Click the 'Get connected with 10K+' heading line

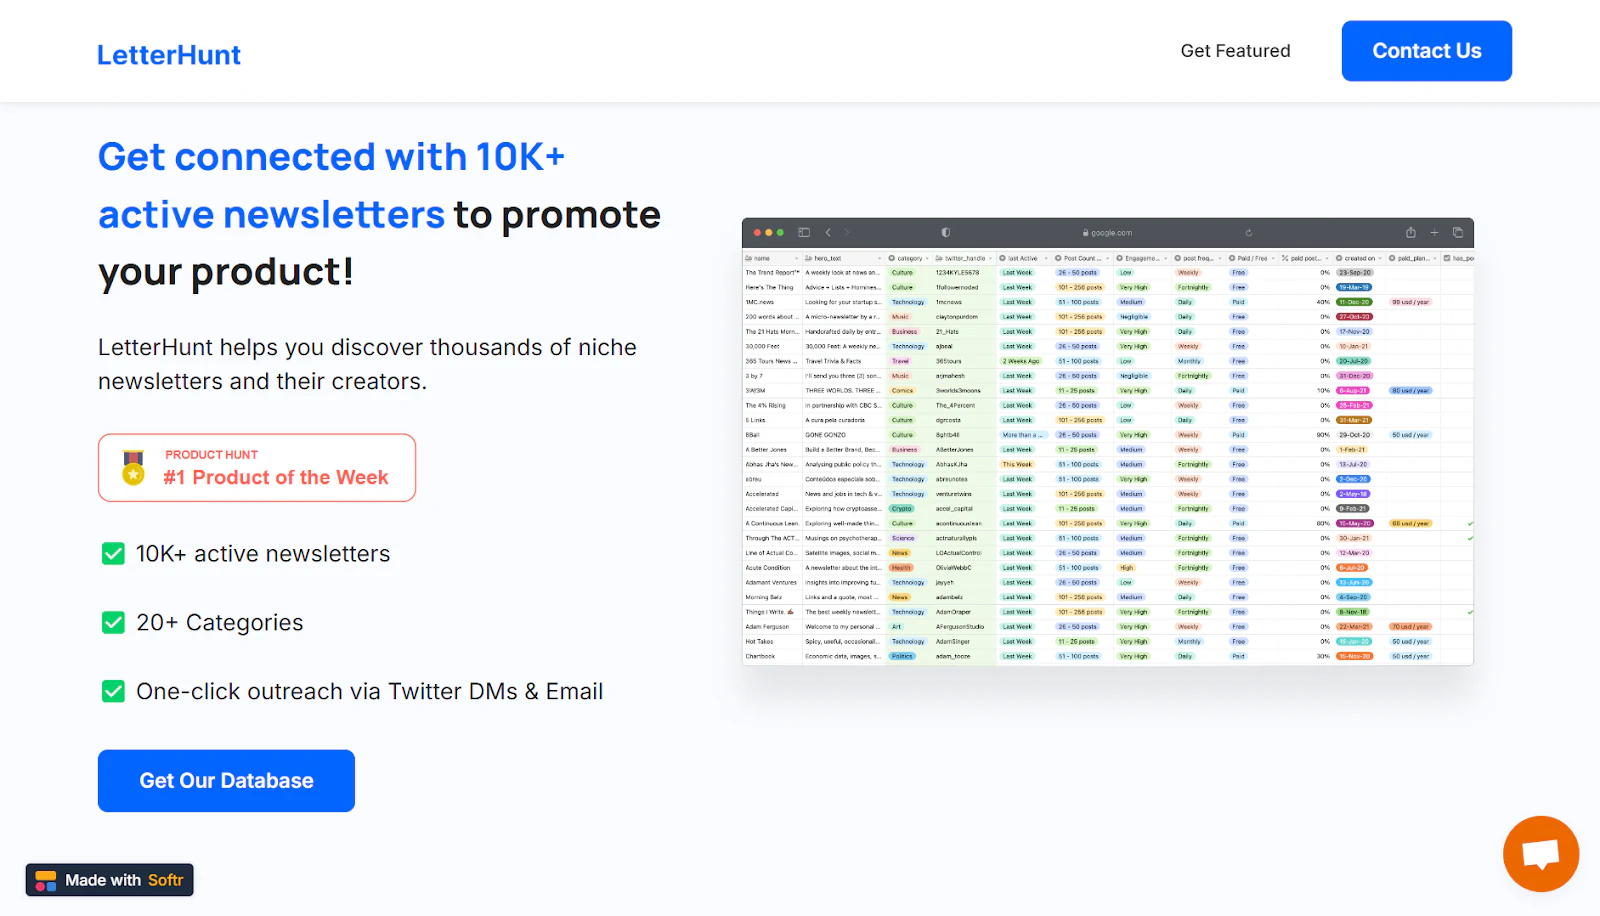(x=332, y=157)
